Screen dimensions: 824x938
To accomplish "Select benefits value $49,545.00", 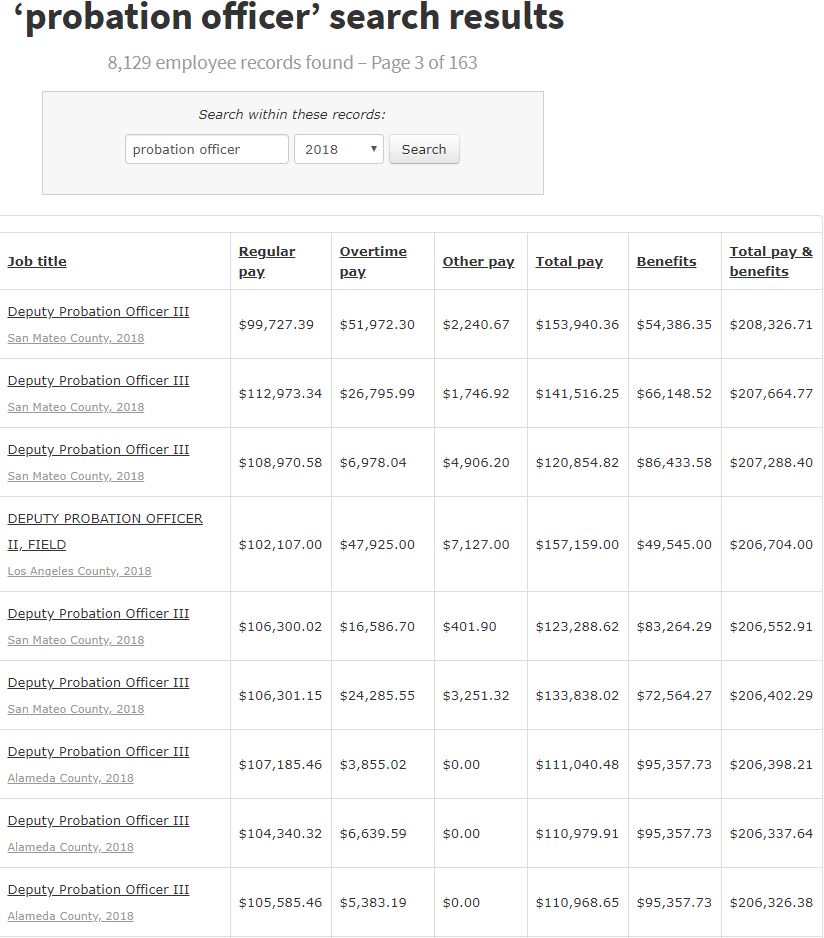I will point(674,544).
